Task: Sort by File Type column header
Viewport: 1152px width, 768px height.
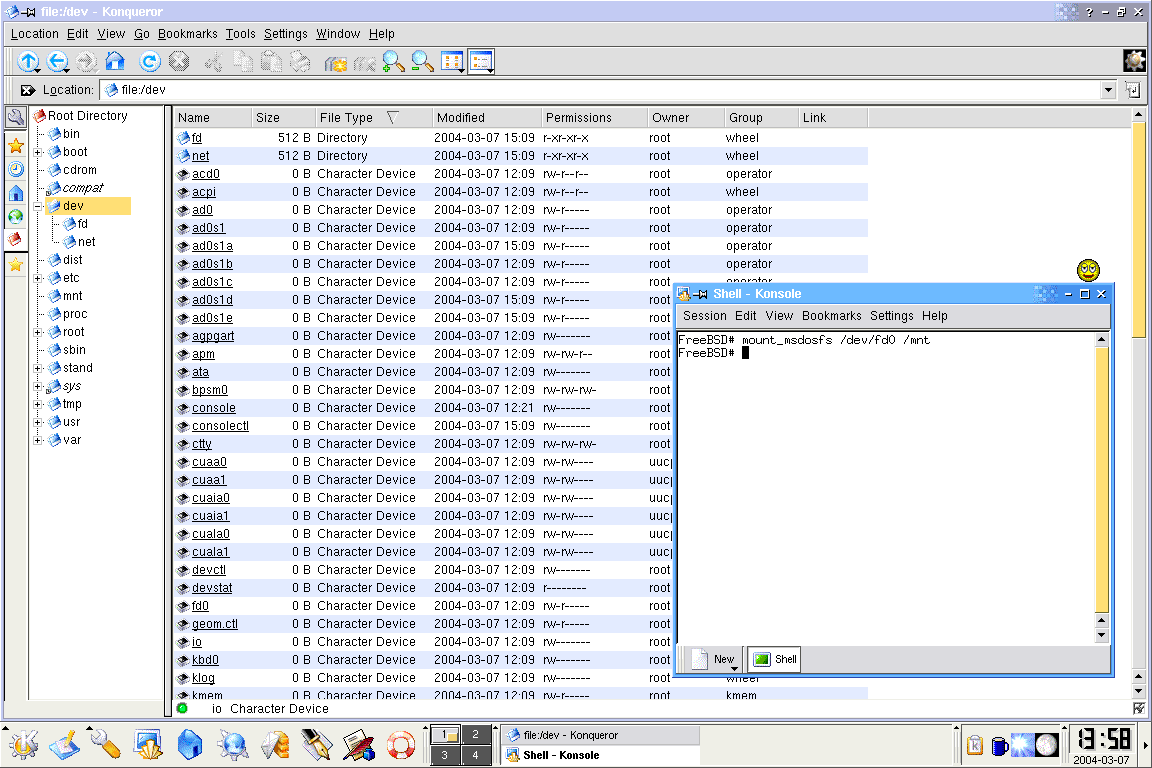Action: 372,118
